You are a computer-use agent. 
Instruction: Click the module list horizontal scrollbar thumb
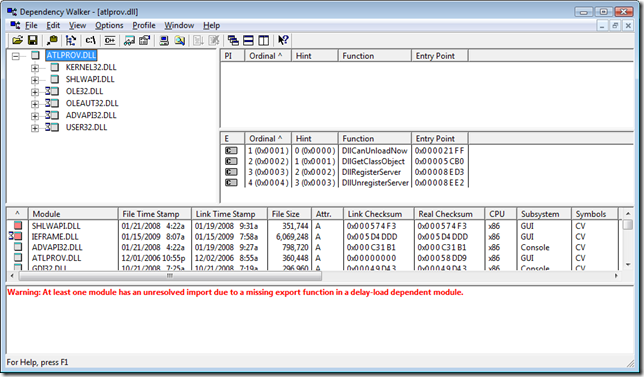(x=170, y=276)
